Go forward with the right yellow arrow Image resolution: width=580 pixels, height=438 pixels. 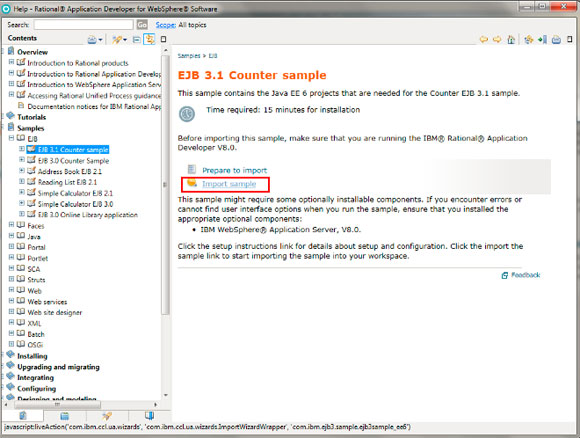(497, 39)
